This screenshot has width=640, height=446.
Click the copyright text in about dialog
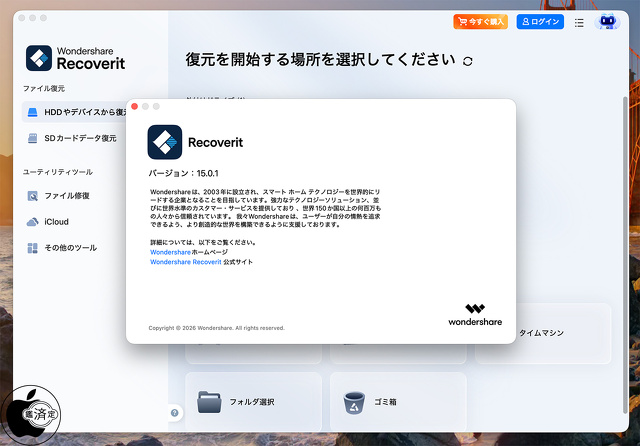(216, 328)
